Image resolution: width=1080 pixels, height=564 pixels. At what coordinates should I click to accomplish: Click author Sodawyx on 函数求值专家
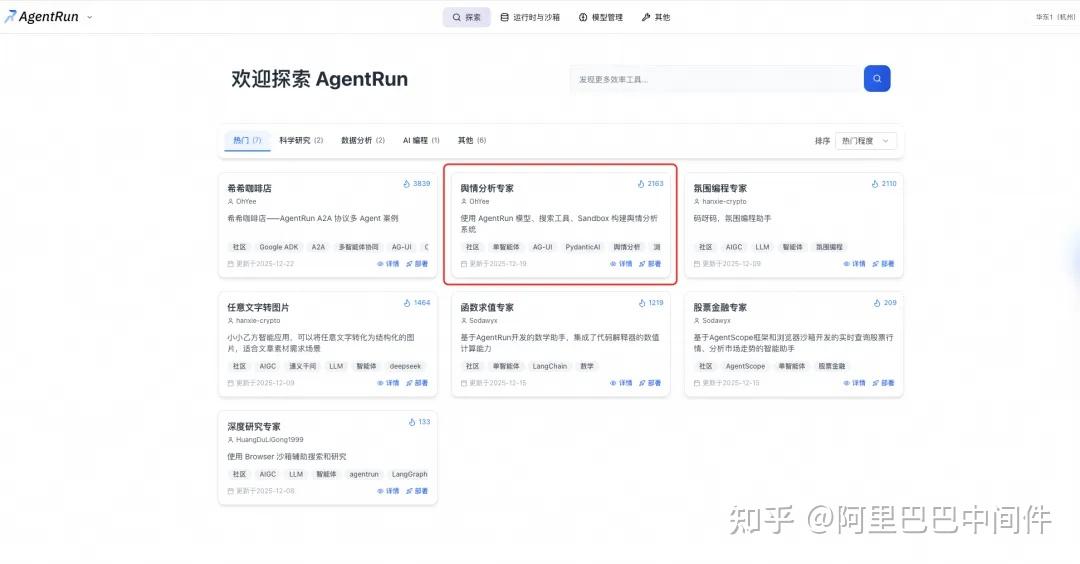[479, 321]
